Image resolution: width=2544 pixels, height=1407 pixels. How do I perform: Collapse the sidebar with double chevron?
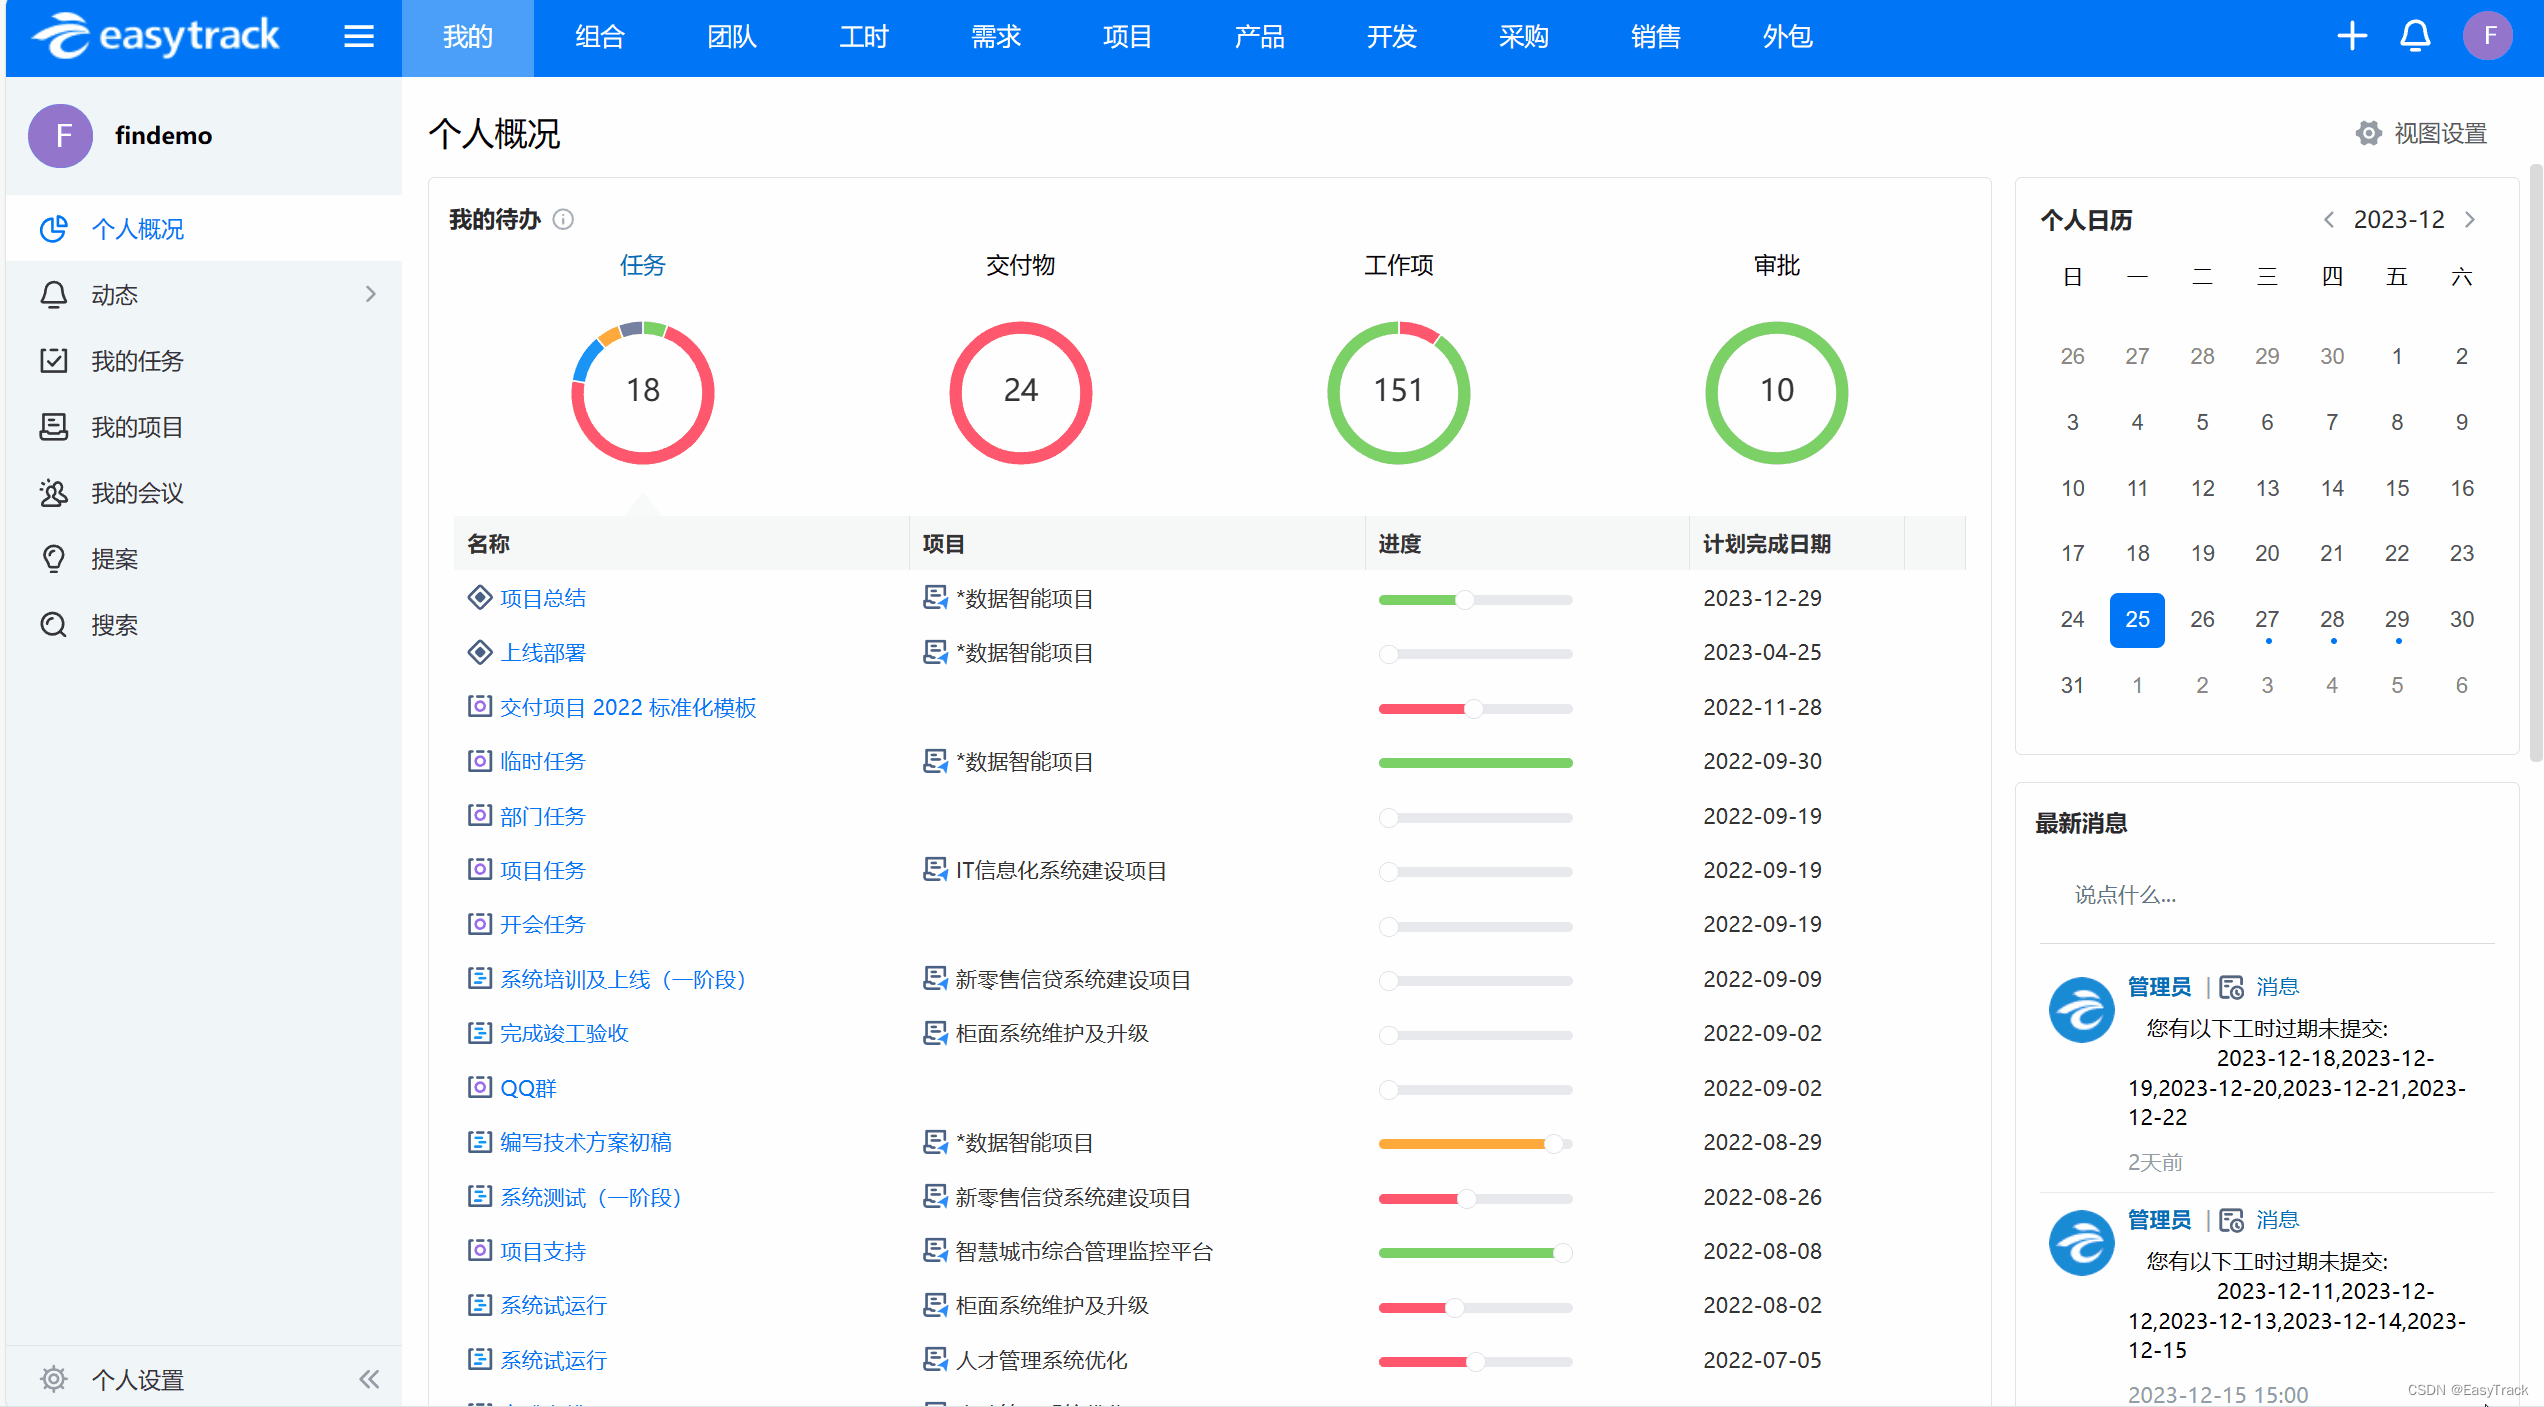[x=369, y=1379]
